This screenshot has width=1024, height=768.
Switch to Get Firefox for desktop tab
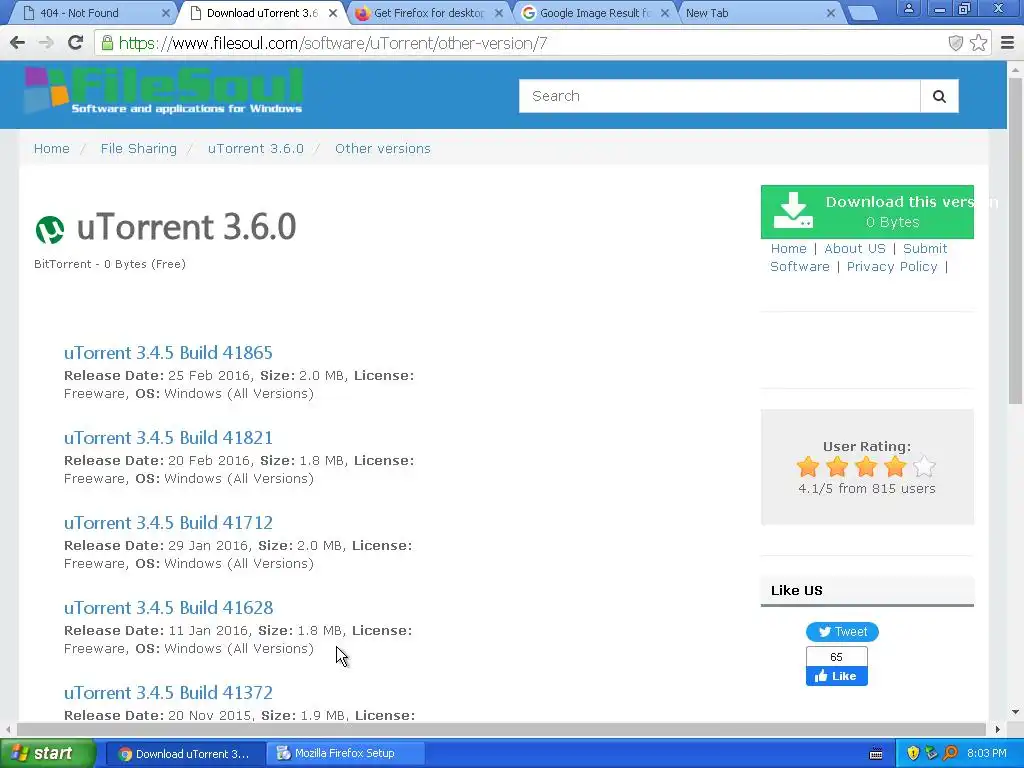tap(429, 13)
